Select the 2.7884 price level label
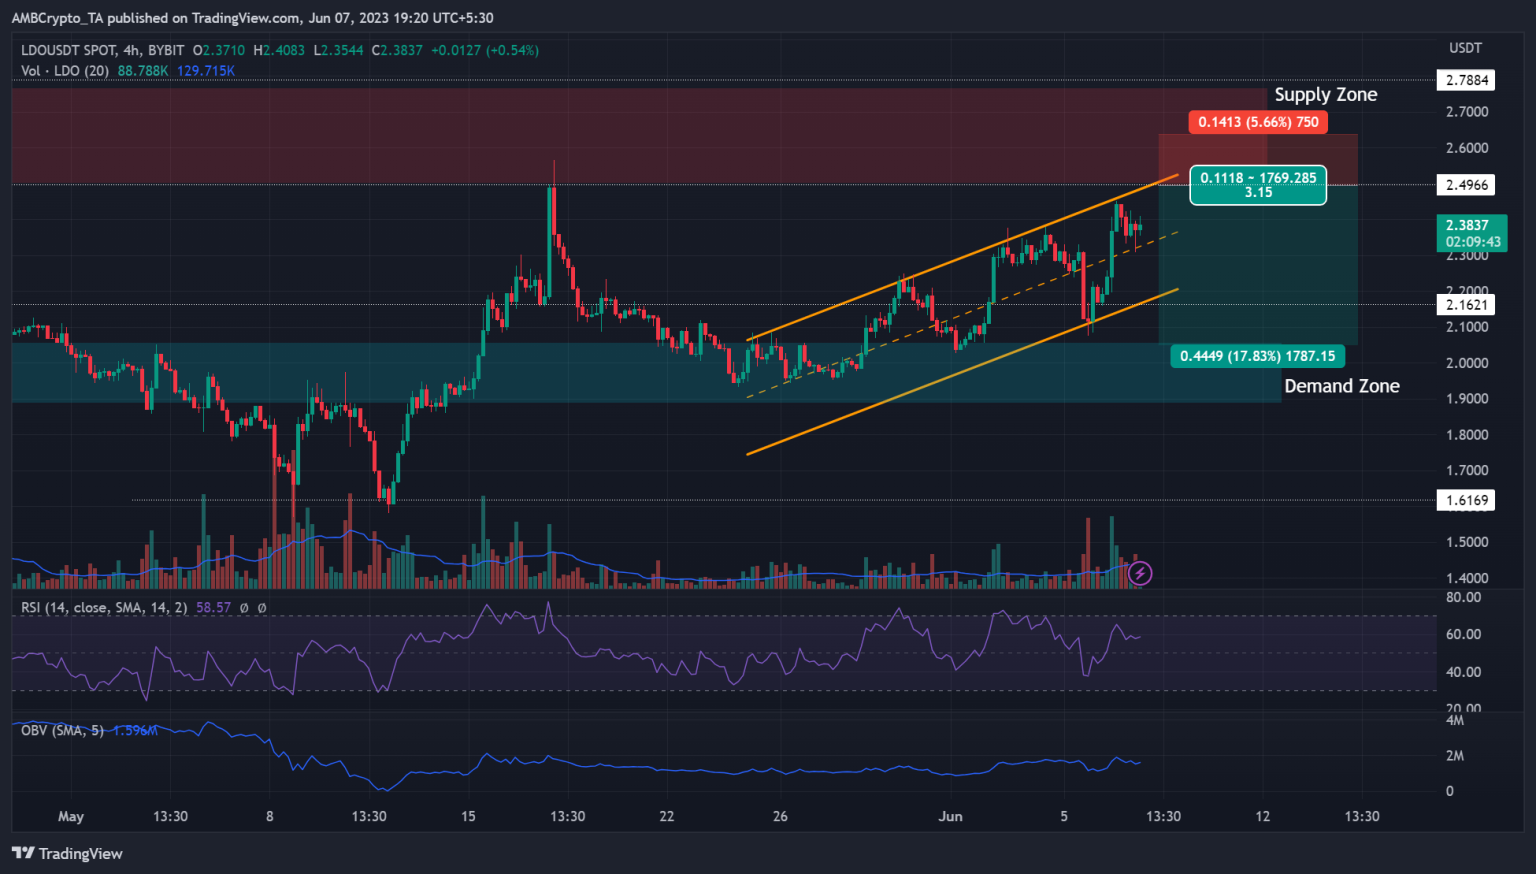1536x874 pixels. point(1465,80)
